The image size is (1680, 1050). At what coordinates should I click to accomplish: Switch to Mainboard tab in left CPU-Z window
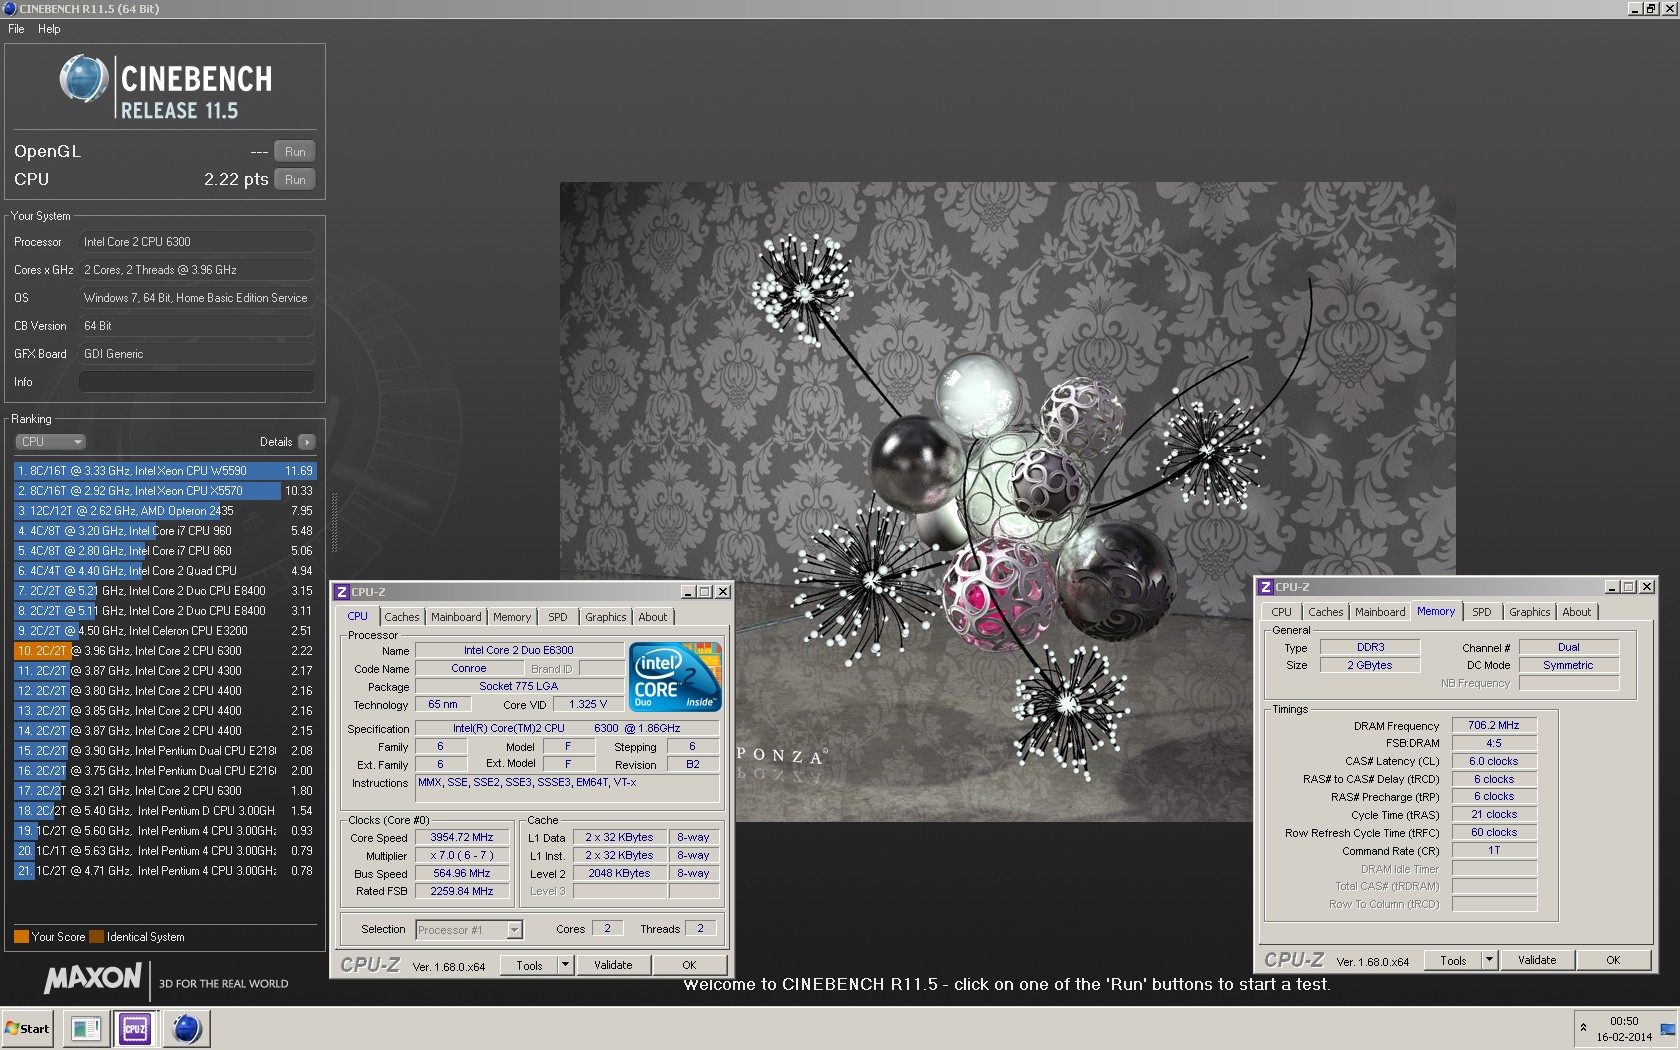(x=456, y=617)
